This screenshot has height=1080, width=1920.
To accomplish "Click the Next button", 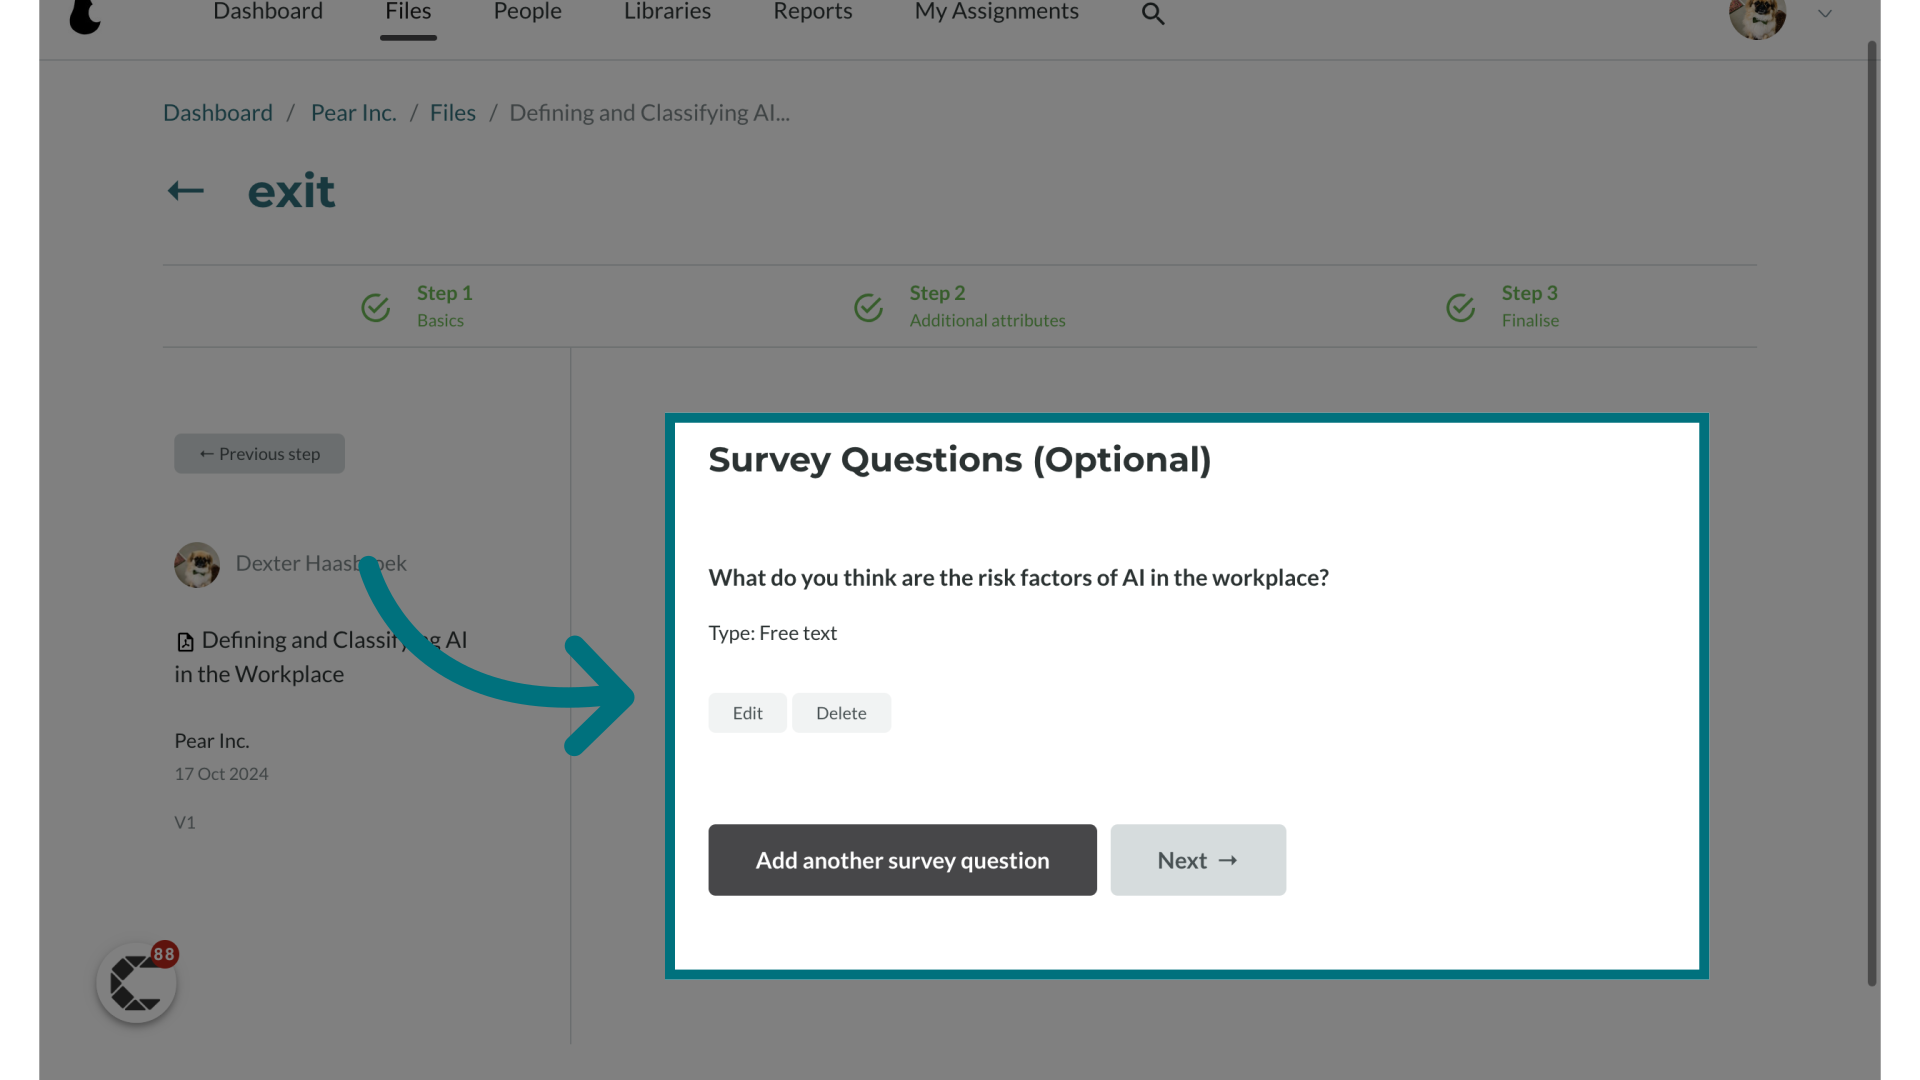I will (x=1198, y=860).
